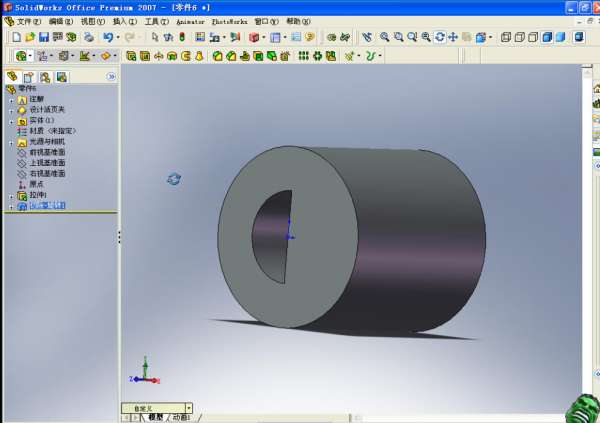The width and height of the screenshot is (600, 423).
Task: Click the 材质 <未指定> material item
Action: [x=52, y=131]
